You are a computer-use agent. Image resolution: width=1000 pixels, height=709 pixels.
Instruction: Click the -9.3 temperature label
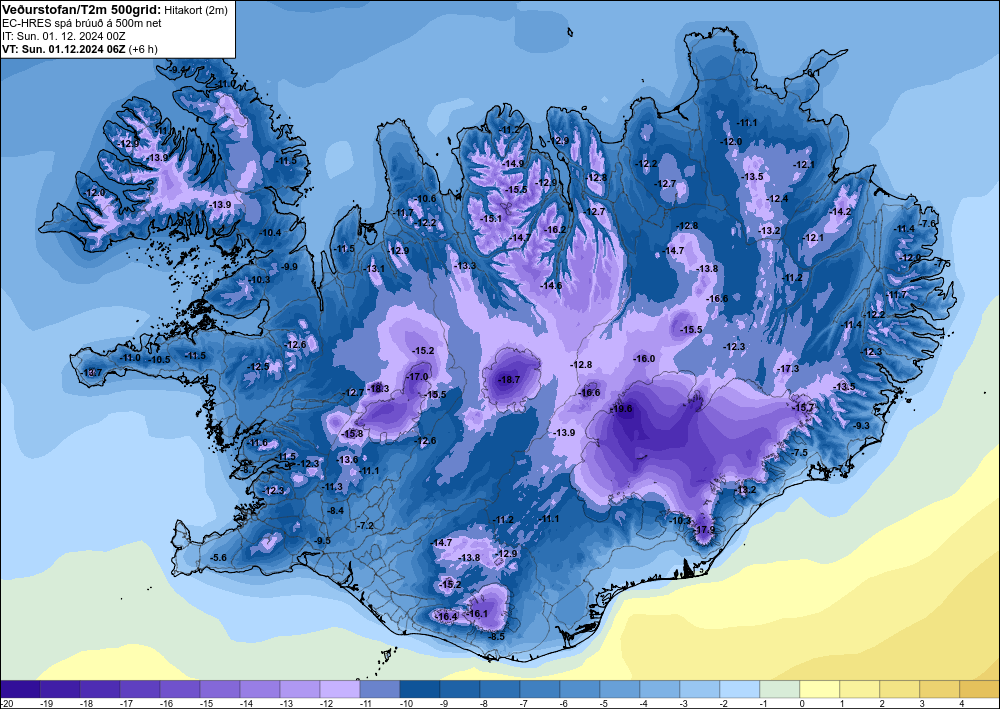coord(861,426)
